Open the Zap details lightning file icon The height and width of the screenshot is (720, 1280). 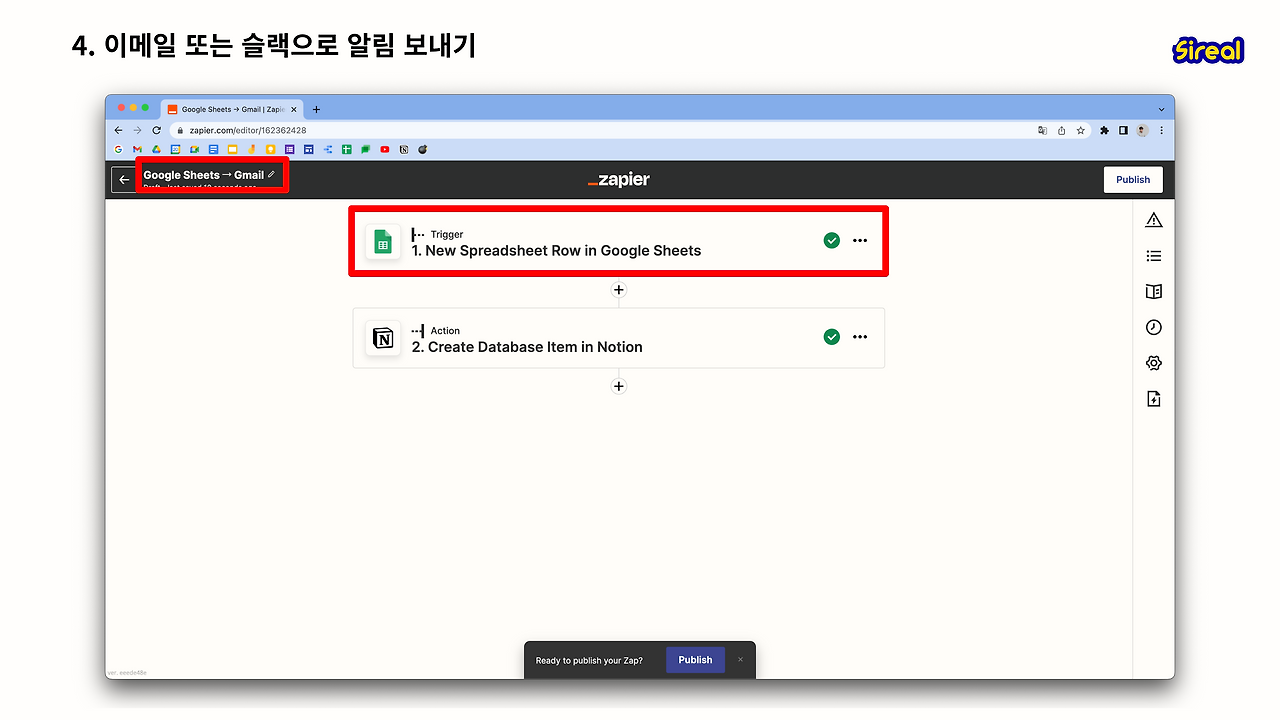click(x=1154, y=399)
